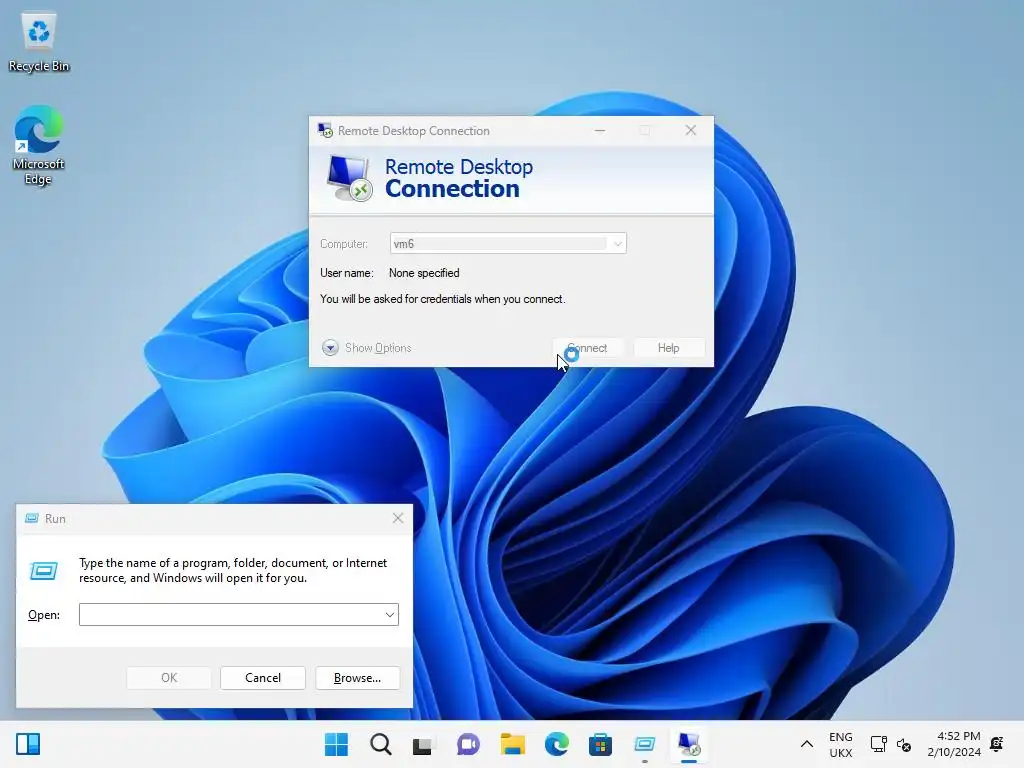Open Help in Remote Desktop Connection
This screenshot has width=1024, height=768.
point(668,347)
